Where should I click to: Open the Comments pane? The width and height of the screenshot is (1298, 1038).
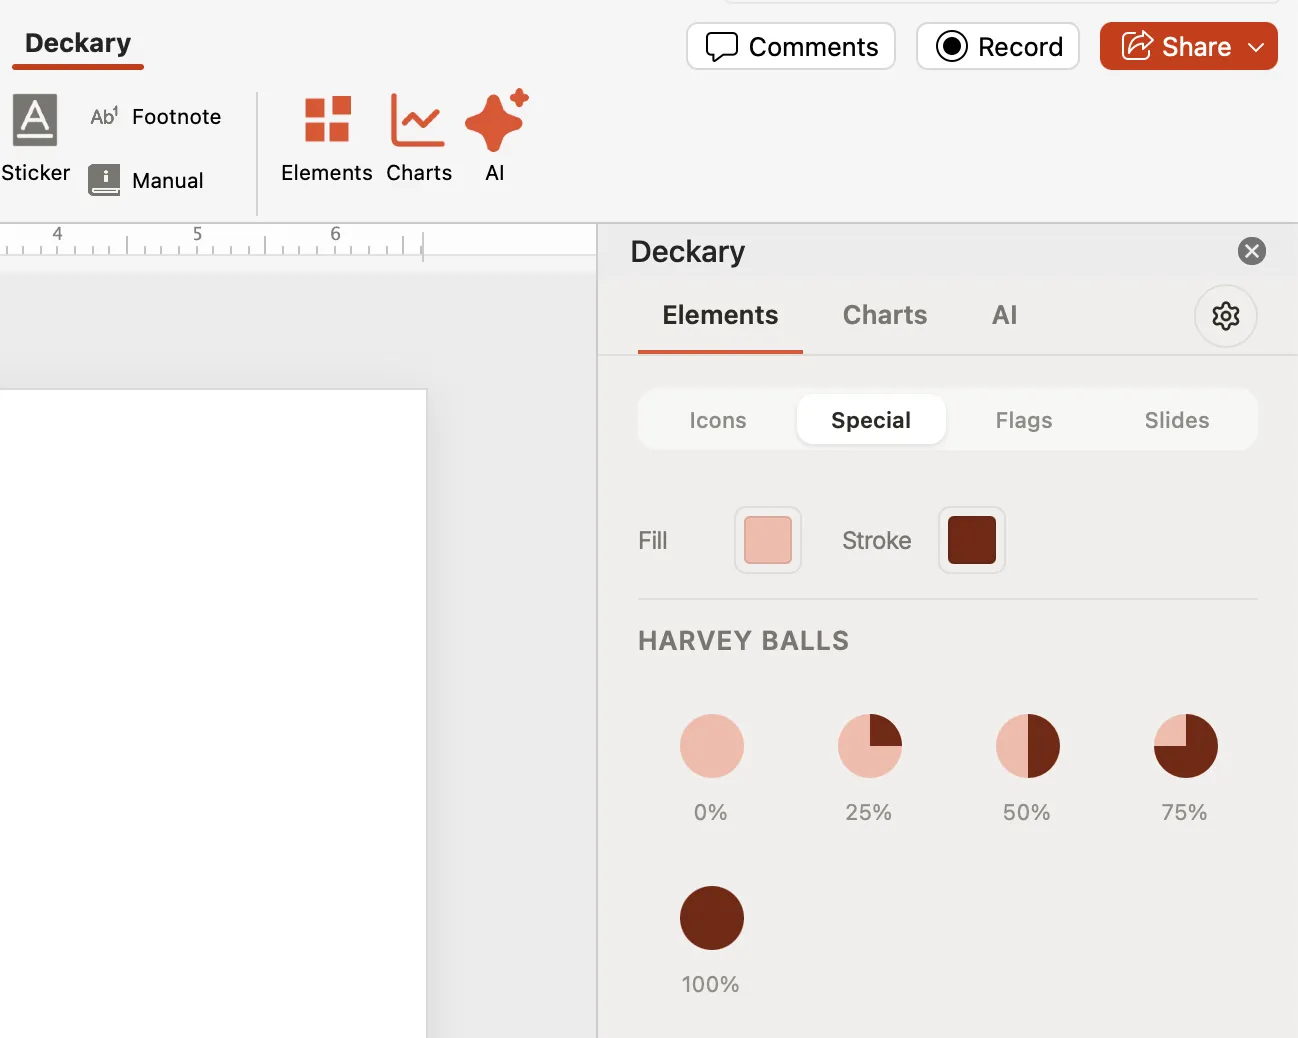pos(790,46)
